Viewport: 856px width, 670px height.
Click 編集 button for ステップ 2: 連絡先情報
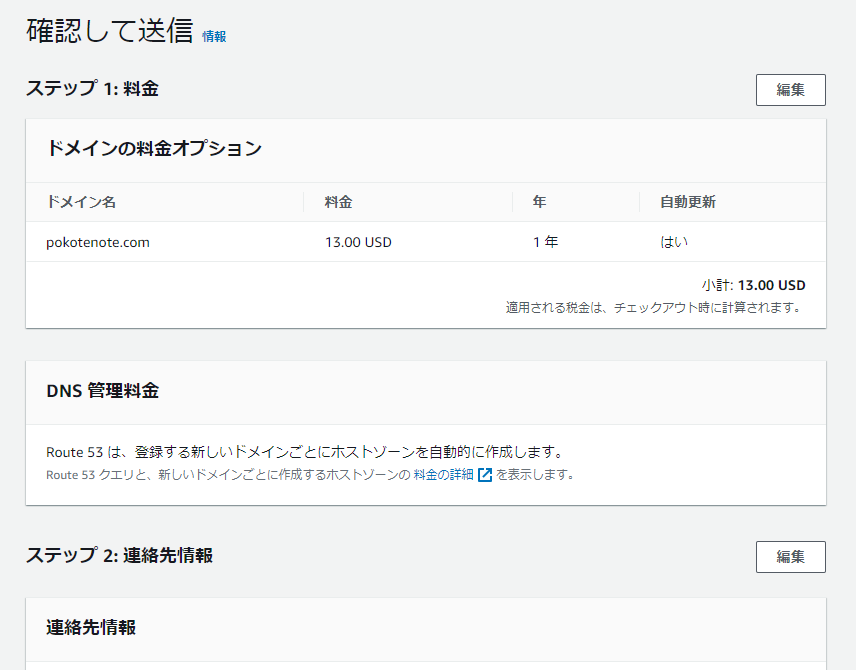pos(790,557)
